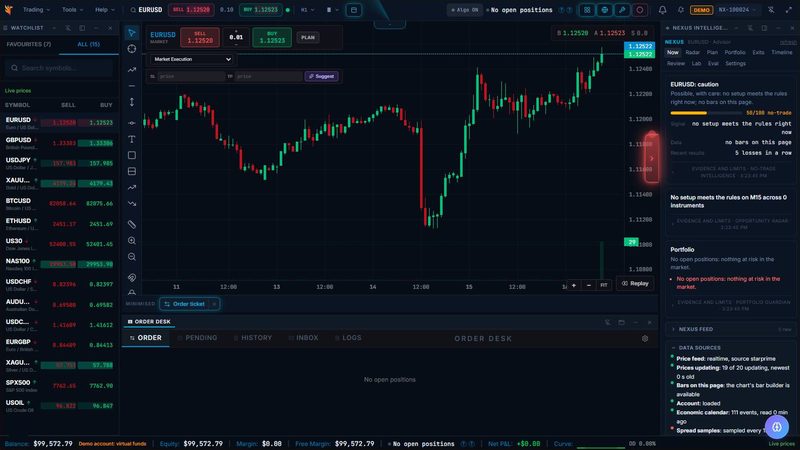Click the TP price field
The height and width of the screenshot is (450, 800).
(268, 76)
